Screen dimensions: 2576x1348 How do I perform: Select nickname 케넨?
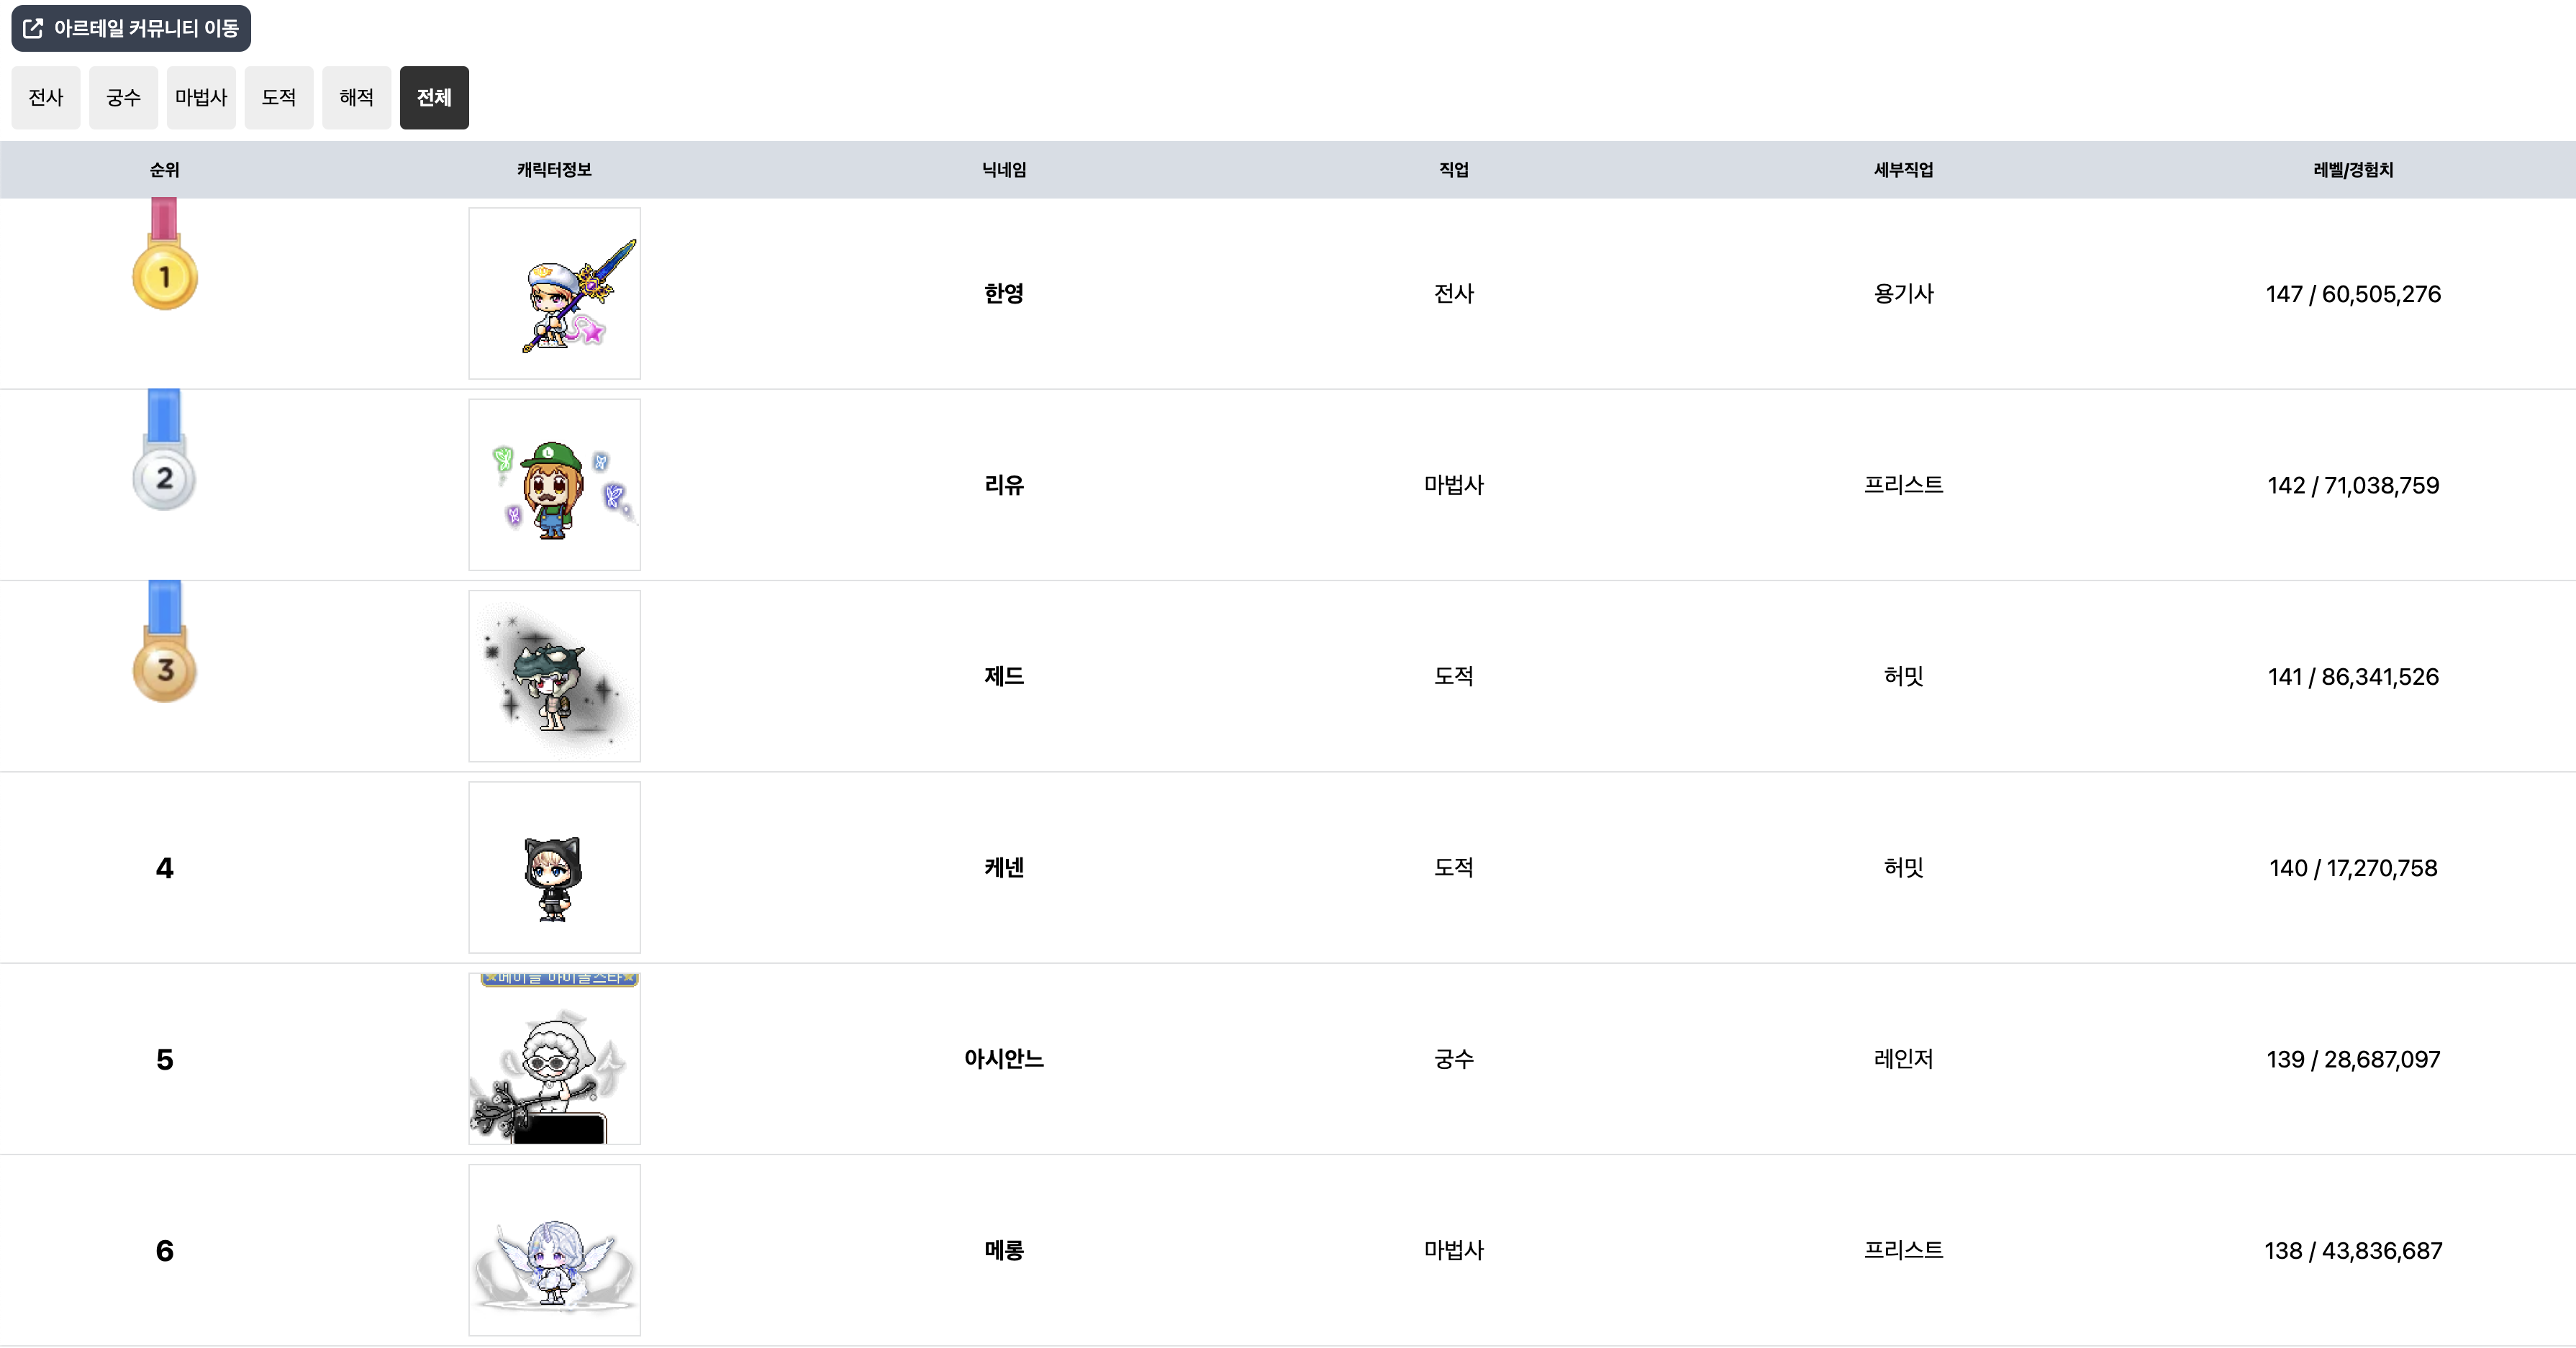pyautogui.click(x=1004, y=867)
